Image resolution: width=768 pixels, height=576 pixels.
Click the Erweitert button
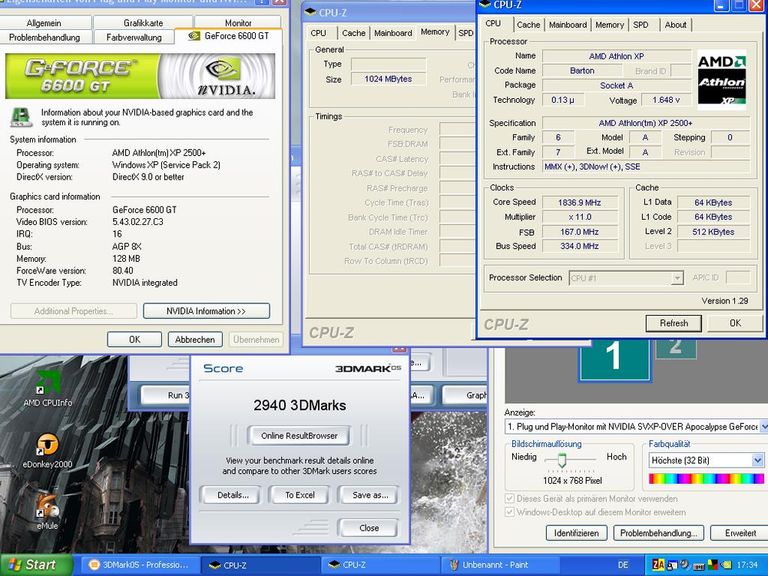pos(740,533)
